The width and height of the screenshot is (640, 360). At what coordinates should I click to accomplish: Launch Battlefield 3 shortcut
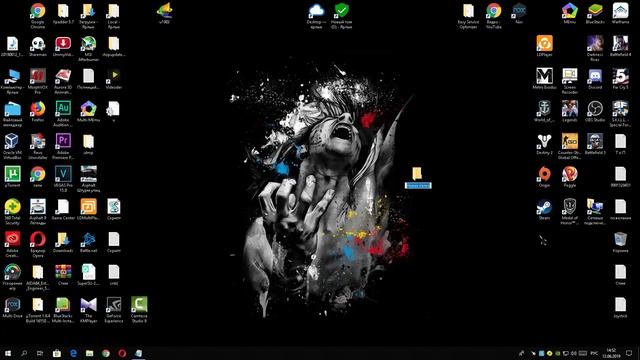pyautogui.click(x=595, y=144)
